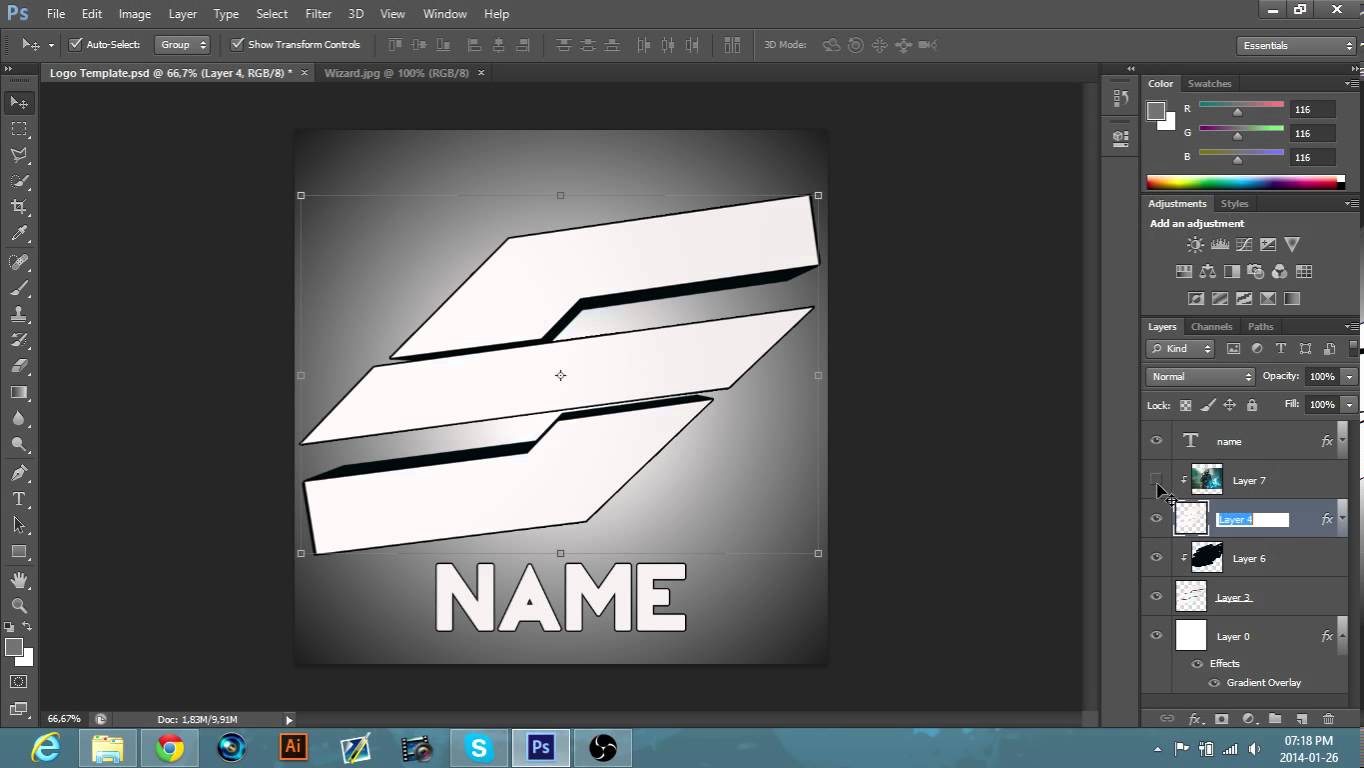Select the Path Selection tool
Image resolution: width=1364 pixels, height=768 pixels.
pyautogui.click(x=19, y=525)
